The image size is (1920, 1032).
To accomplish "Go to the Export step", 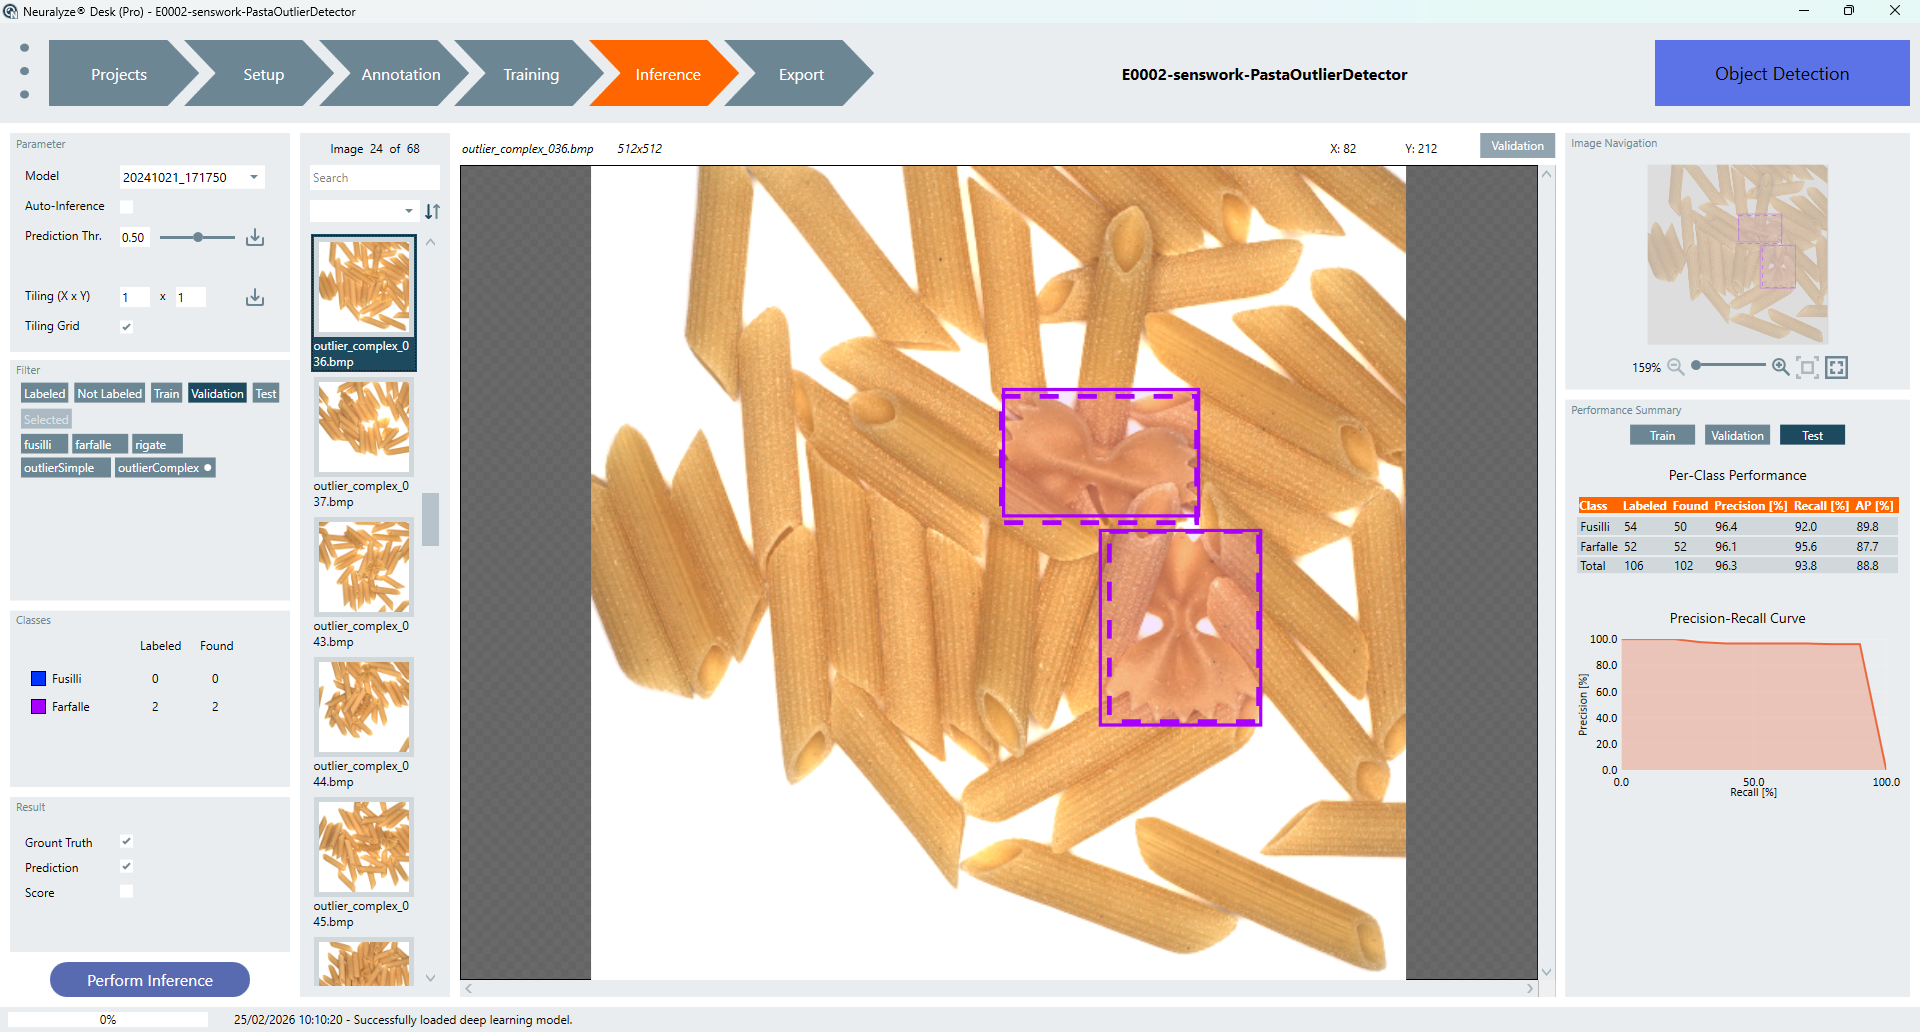I will (801, 74).
